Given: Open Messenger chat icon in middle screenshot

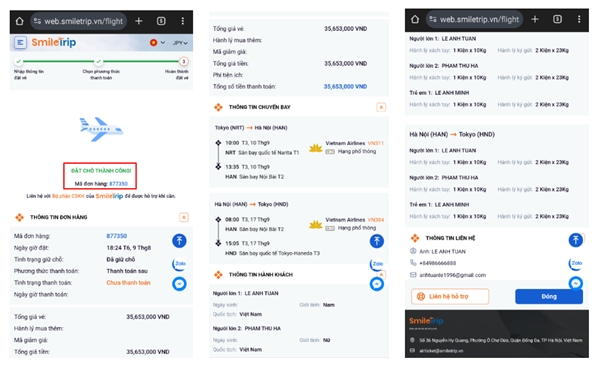Looking at the screenshot, I should pos(377,284).
